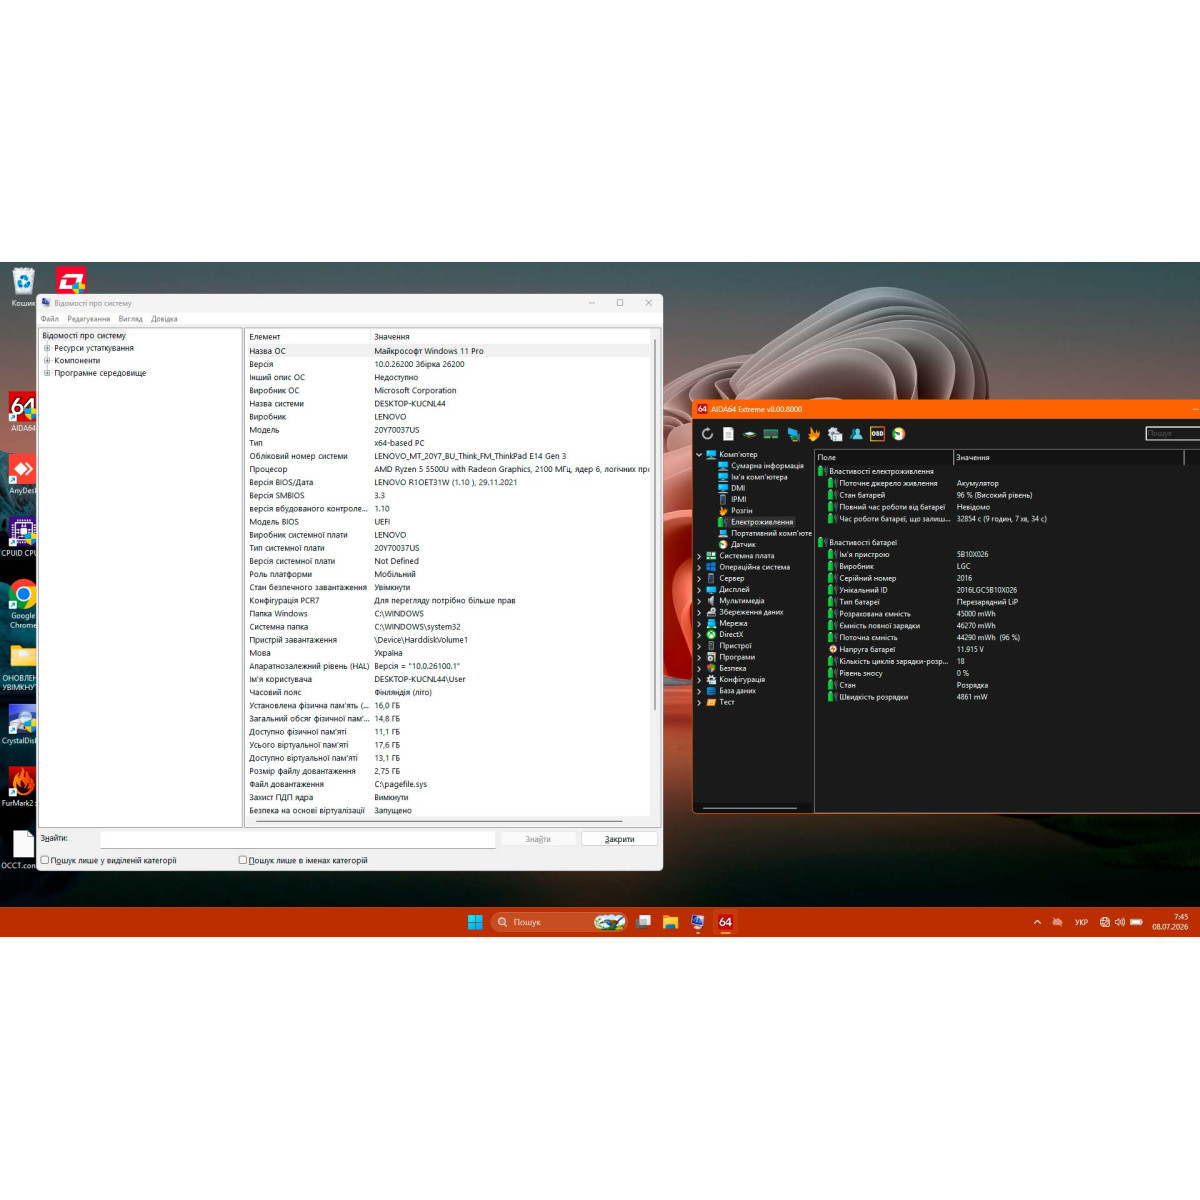This screenshot has width=1200, height=1200.
Task: Expand Системна плата node in AIDA64
Action: [x=699, y=556]
